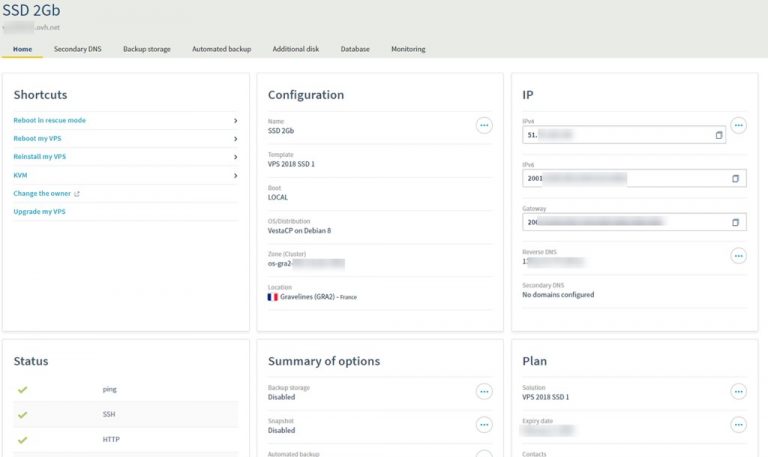
Task: Click the Reinstall my VPS link
Action: [40, 157]
